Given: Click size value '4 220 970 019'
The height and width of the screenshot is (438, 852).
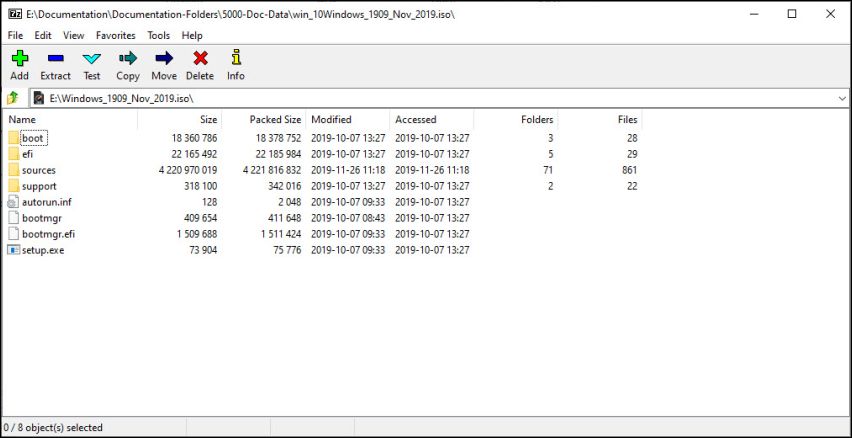Looking at the screenshot, I should tap(188, 170).
